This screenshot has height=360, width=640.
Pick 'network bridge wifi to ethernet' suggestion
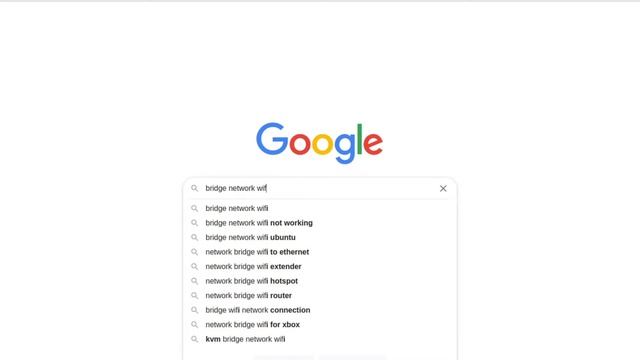tap(320, 252)
